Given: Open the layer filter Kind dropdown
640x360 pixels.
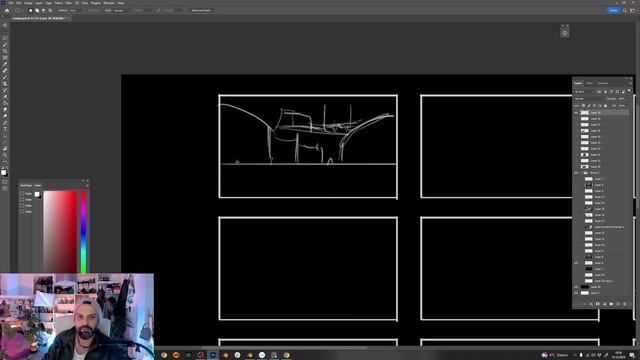Looking at the screenshot, I should 585,92.
